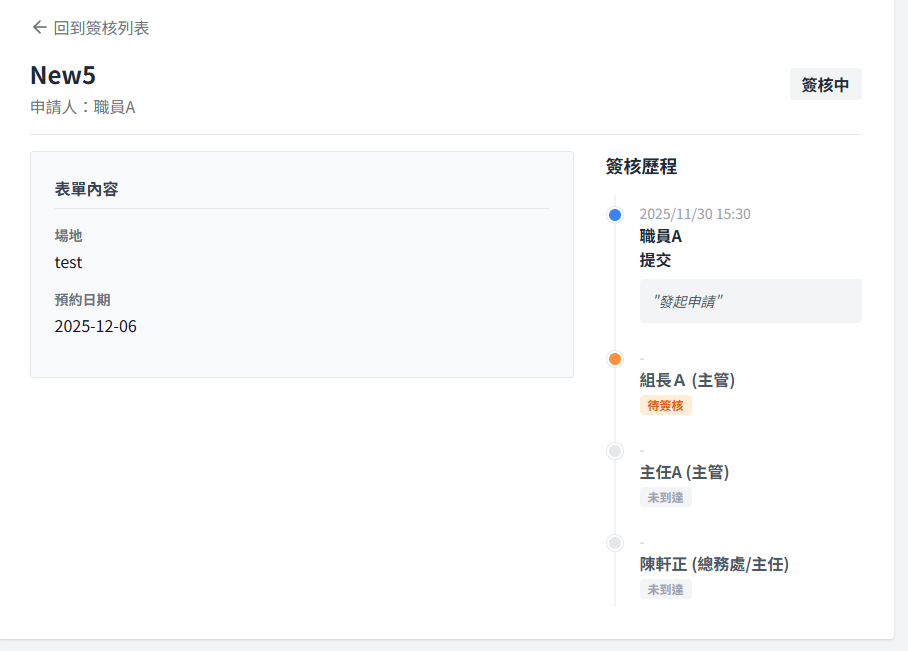Click the 組長A (主管) approver name
Image resolution: width=908 pixels, height=651 pixels.
(688, 380)
